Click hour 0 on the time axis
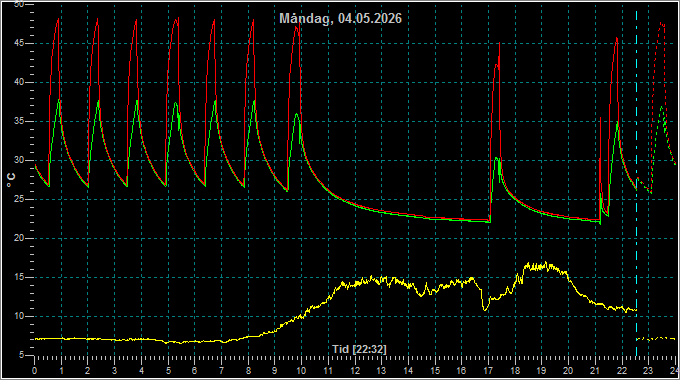 tap(35, 371)
